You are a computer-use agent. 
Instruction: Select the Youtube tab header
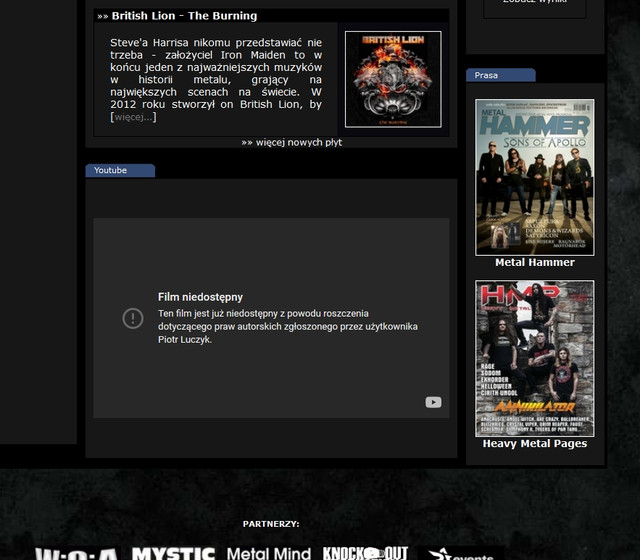pos(120,171)
